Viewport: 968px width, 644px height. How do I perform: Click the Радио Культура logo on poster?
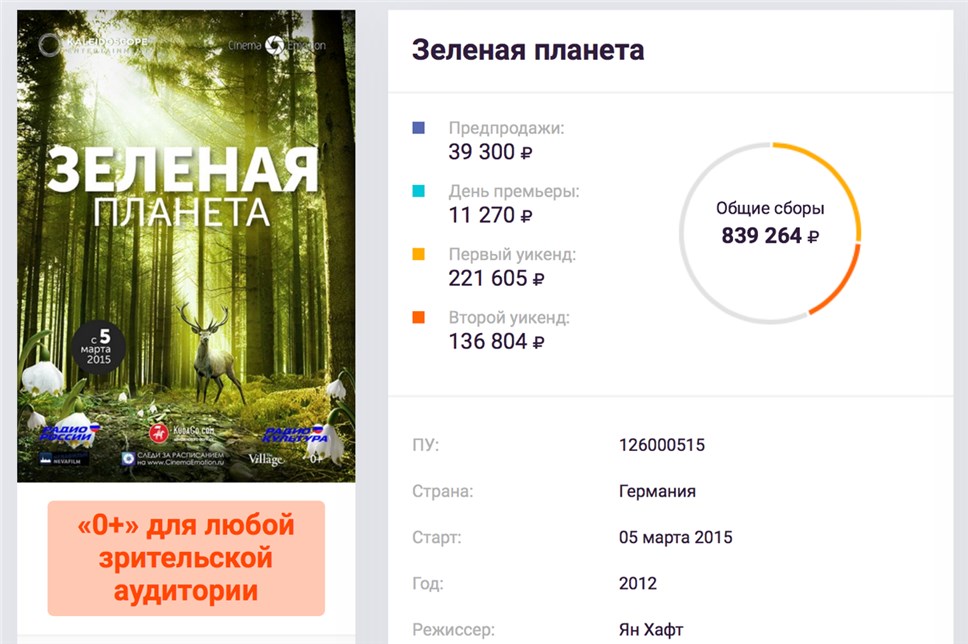296,434
